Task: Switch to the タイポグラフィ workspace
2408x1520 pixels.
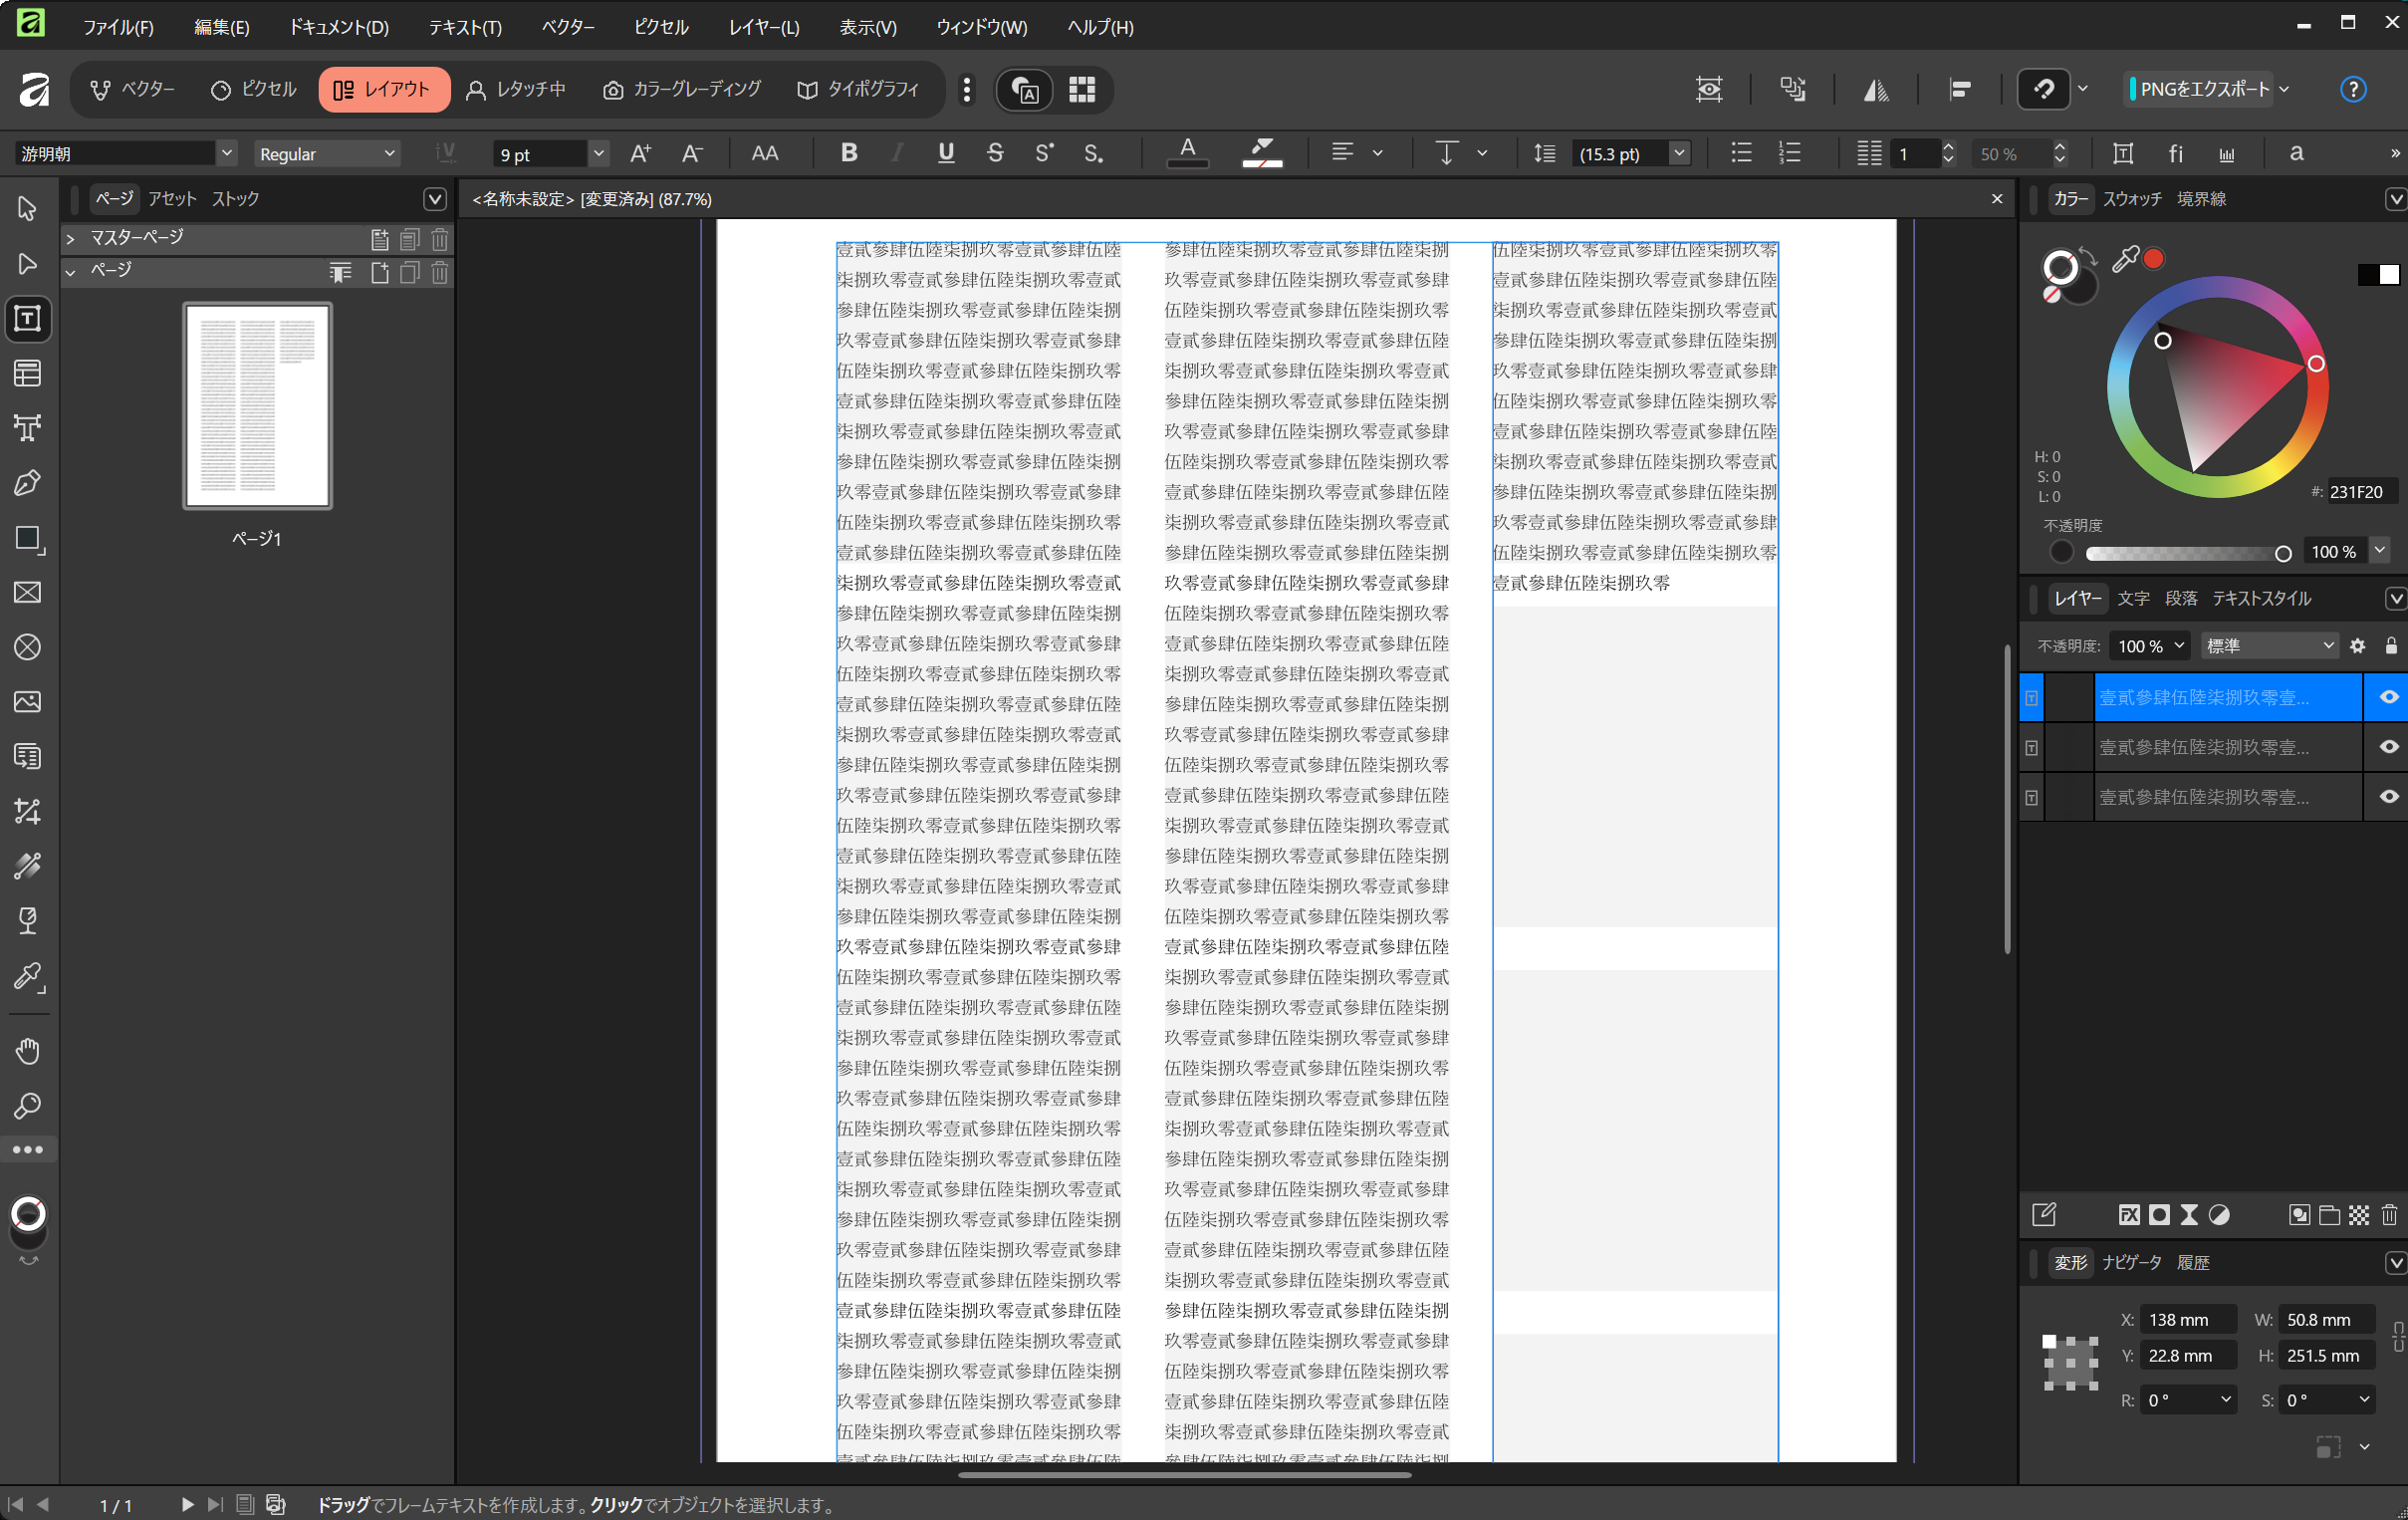Action: pos(858,89)
